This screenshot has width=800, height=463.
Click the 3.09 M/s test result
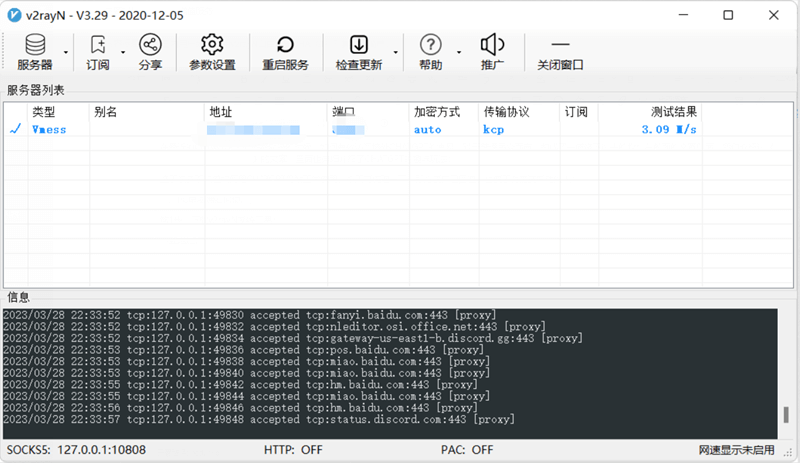tap(669, 130)
